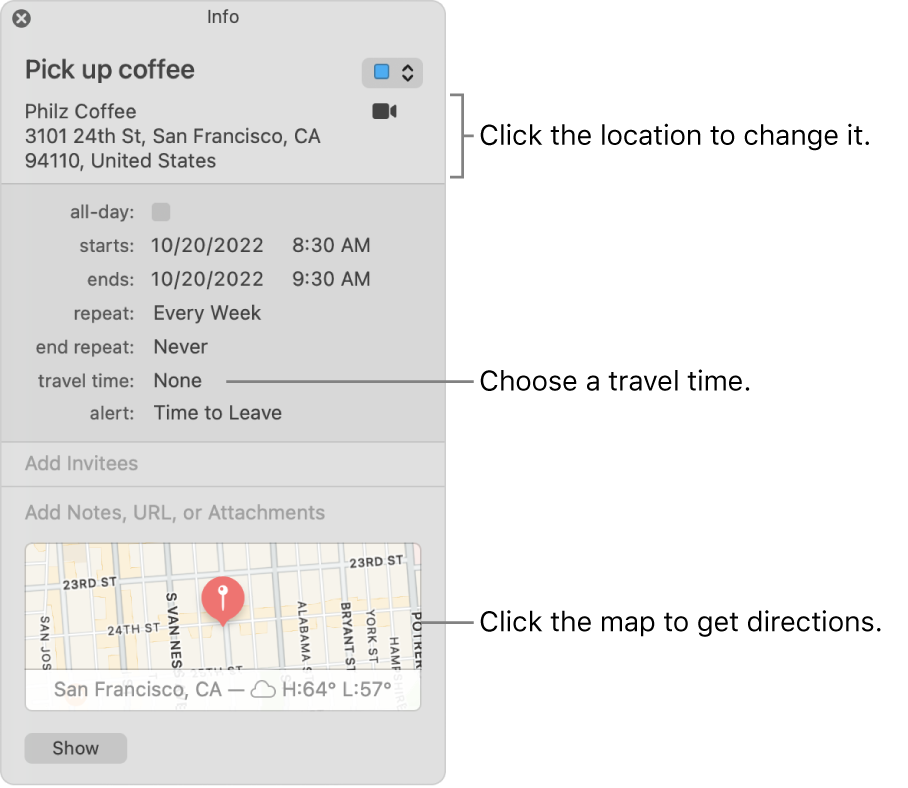Click the cloud weather icon
Viewport: 908px width, 788px height.
[266, 688]
